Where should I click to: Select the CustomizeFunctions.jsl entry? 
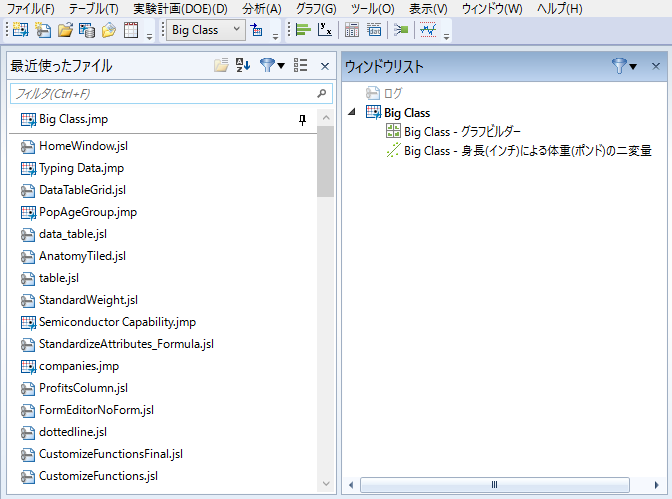(98, 476)
